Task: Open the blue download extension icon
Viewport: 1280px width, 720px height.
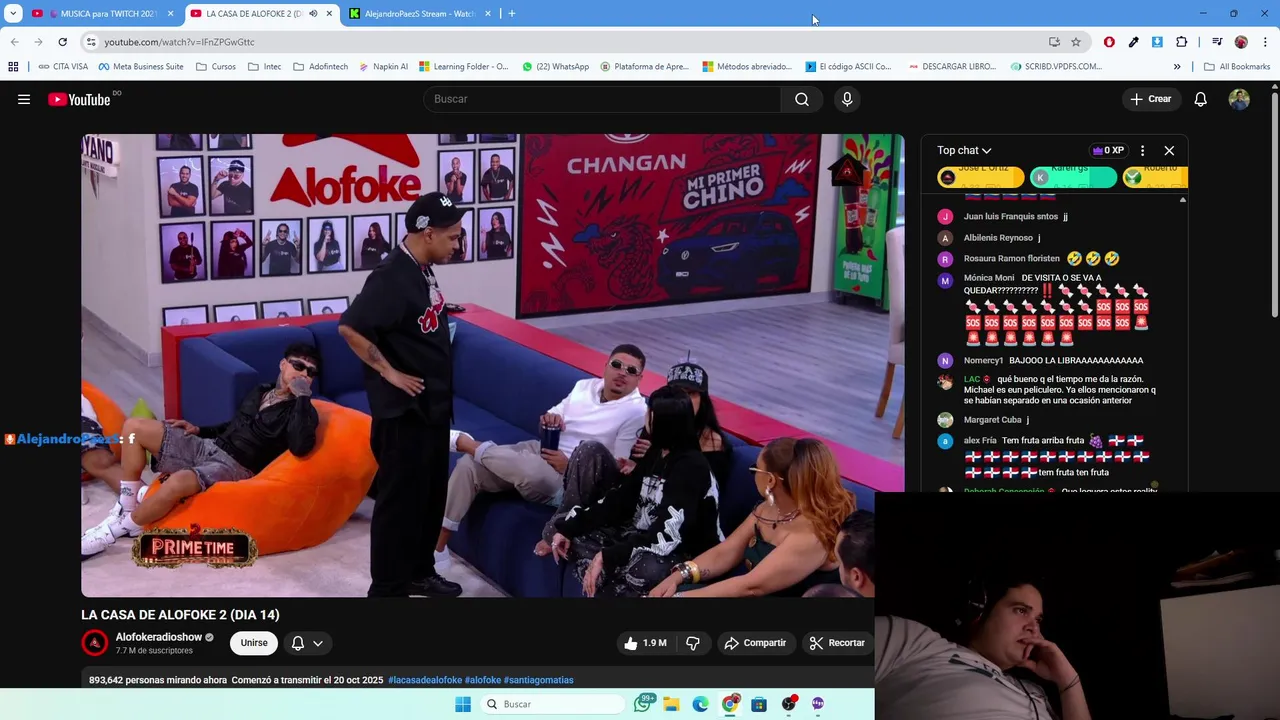Action: coord(1157,42)
